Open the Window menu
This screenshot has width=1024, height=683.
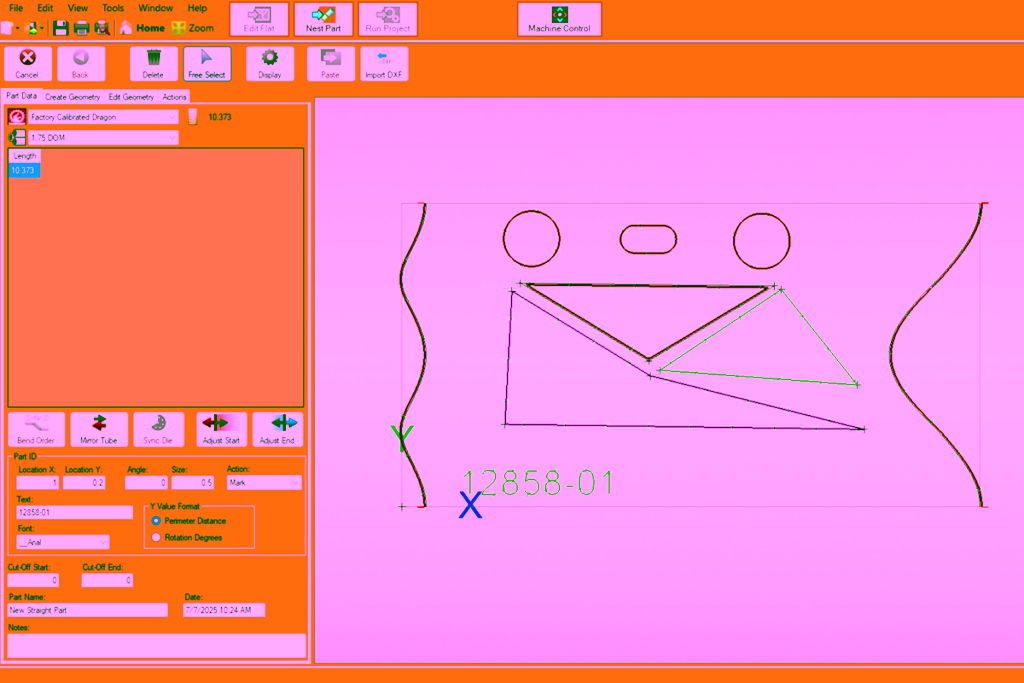click(x=155, y=8)
